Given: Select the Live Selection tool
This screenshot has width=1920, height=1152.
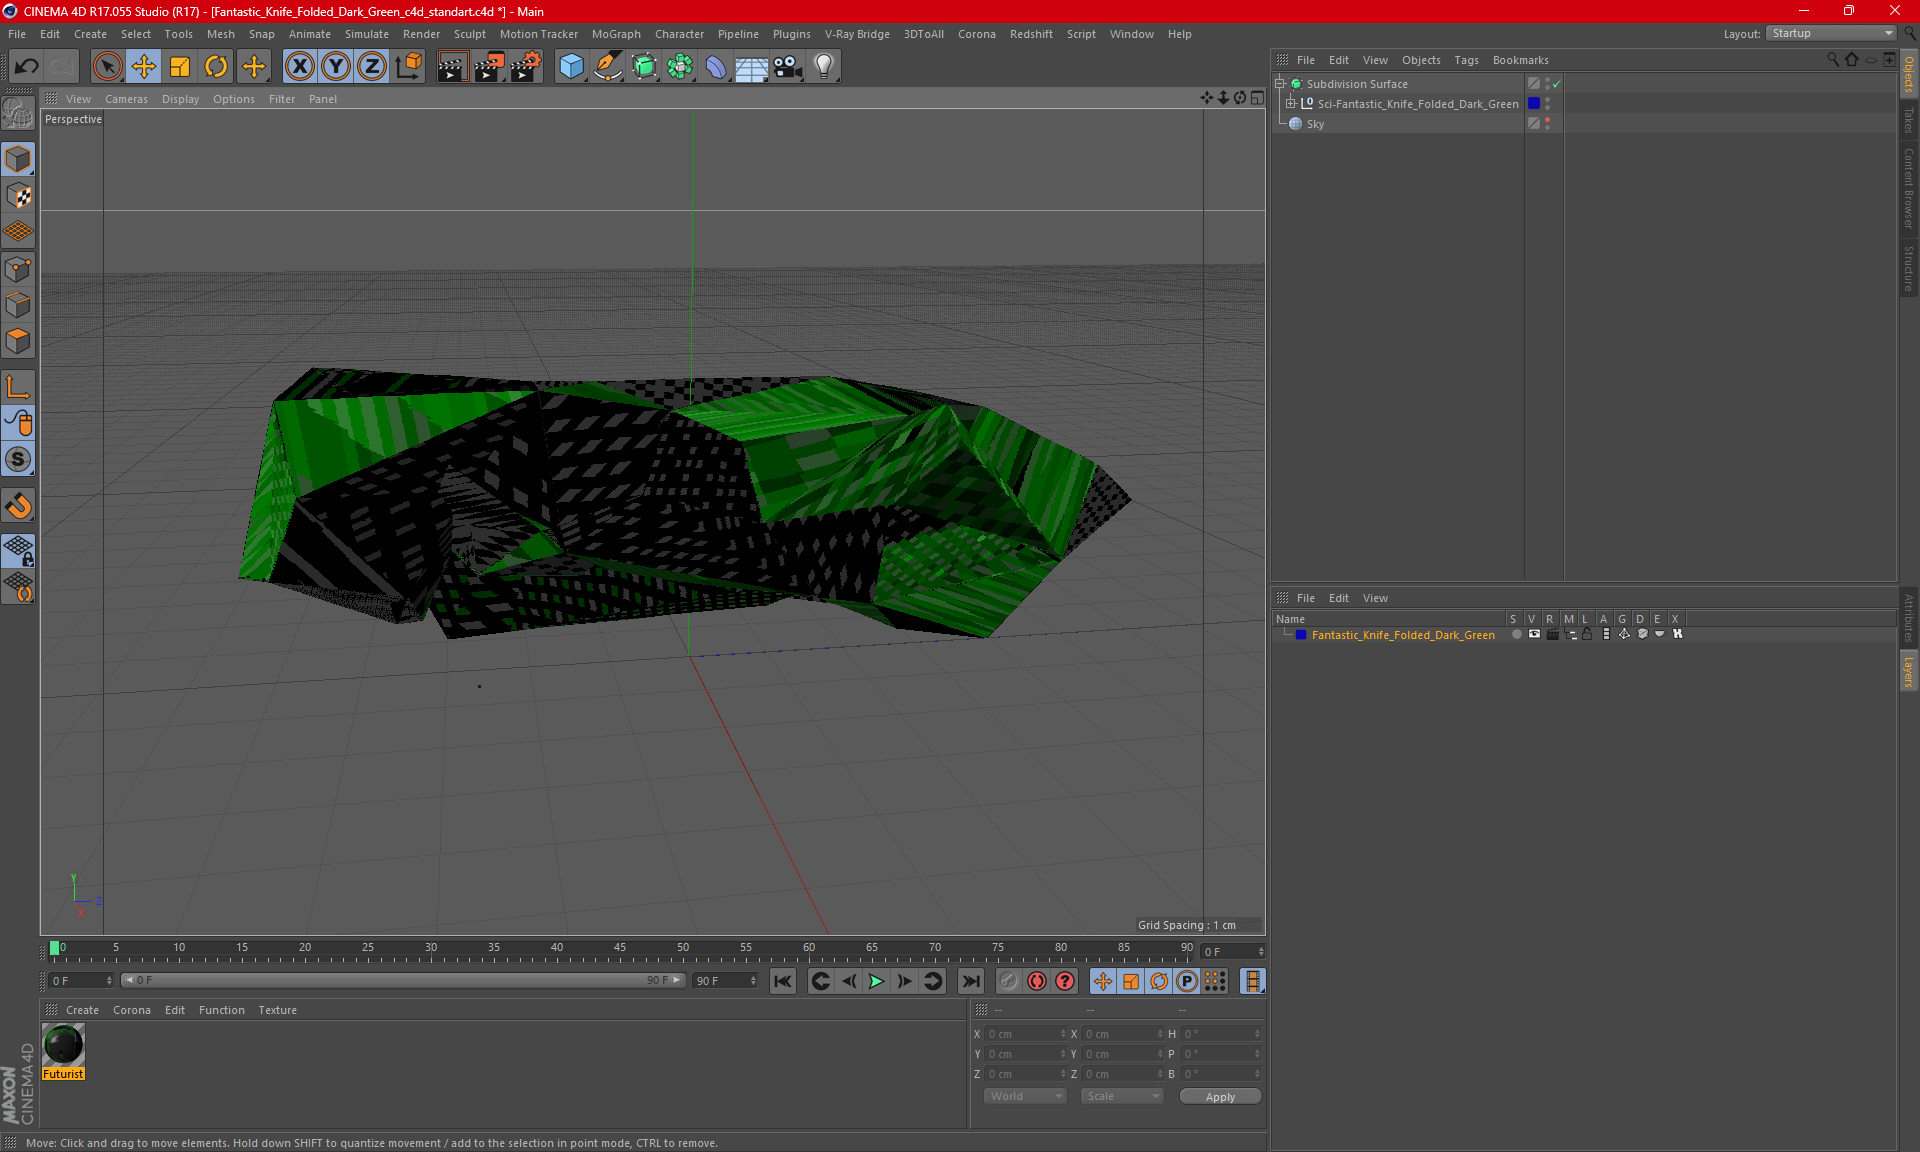Looking at the screenshot, I should click(107, 67).
